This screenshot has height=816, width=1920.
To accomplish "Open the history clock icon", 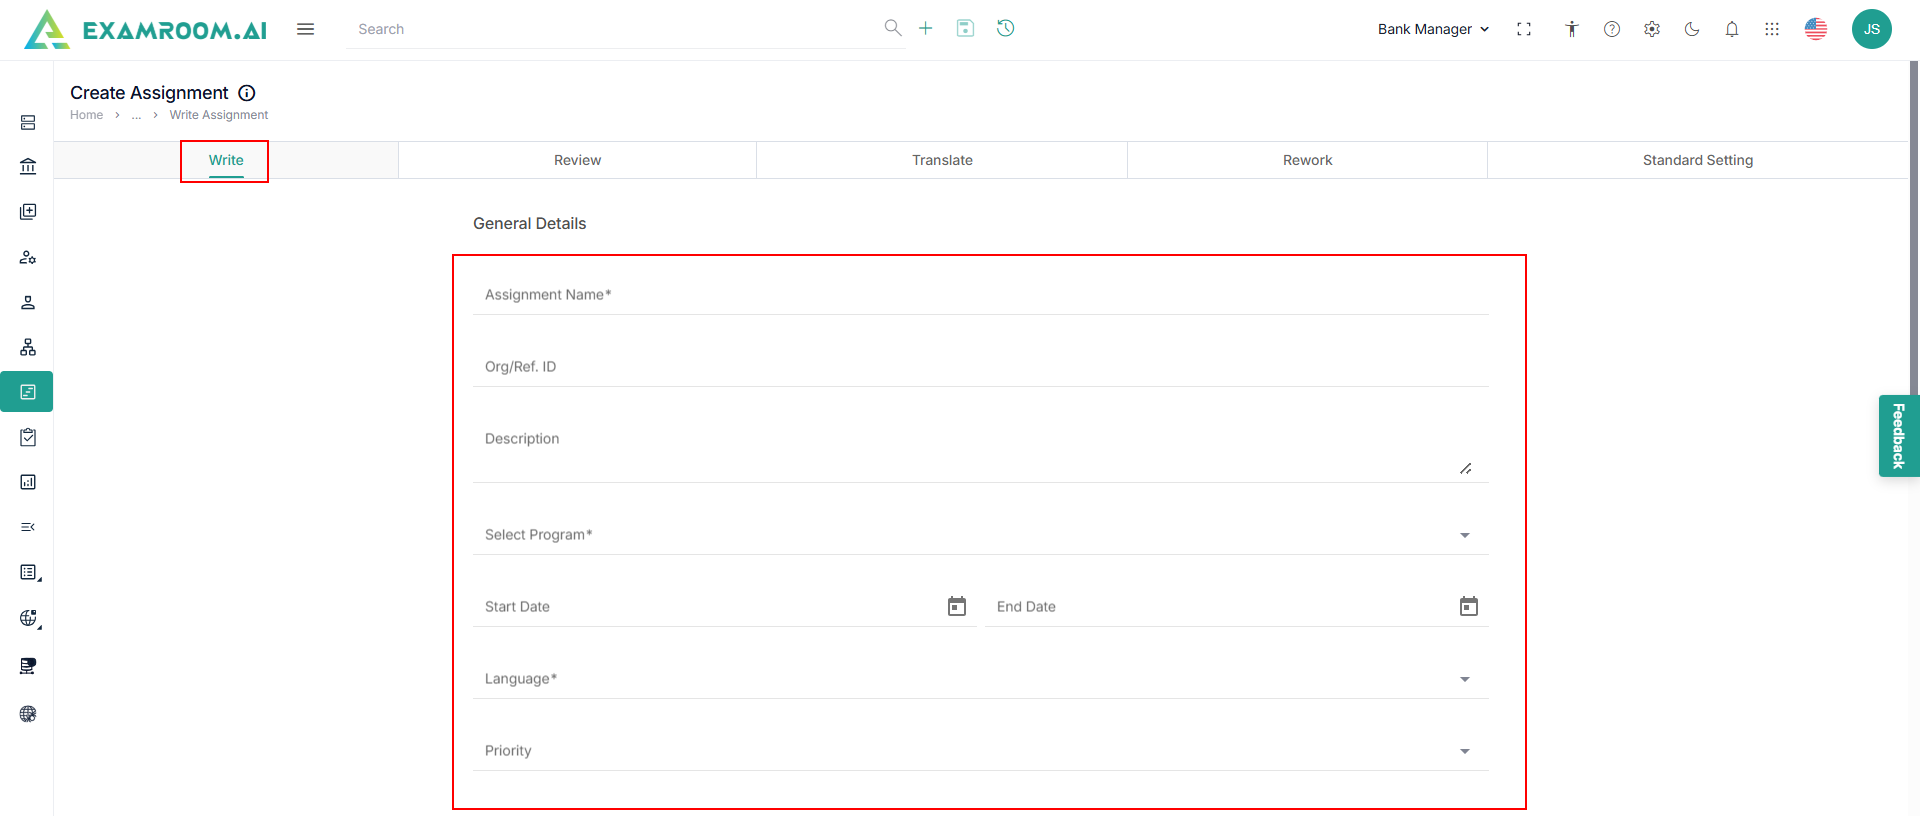I will [x=1006, y=28].
